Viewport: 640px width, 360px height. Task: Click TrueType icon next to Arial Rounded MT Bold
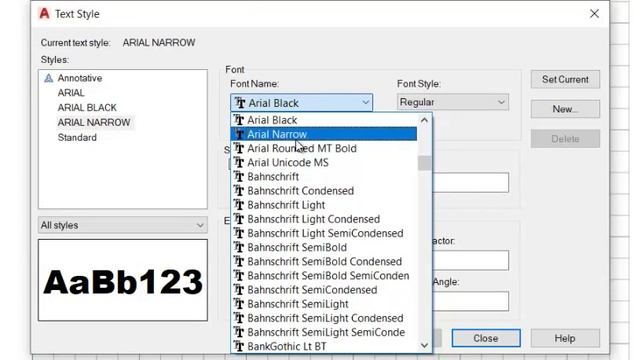click(x=239, y=148)
